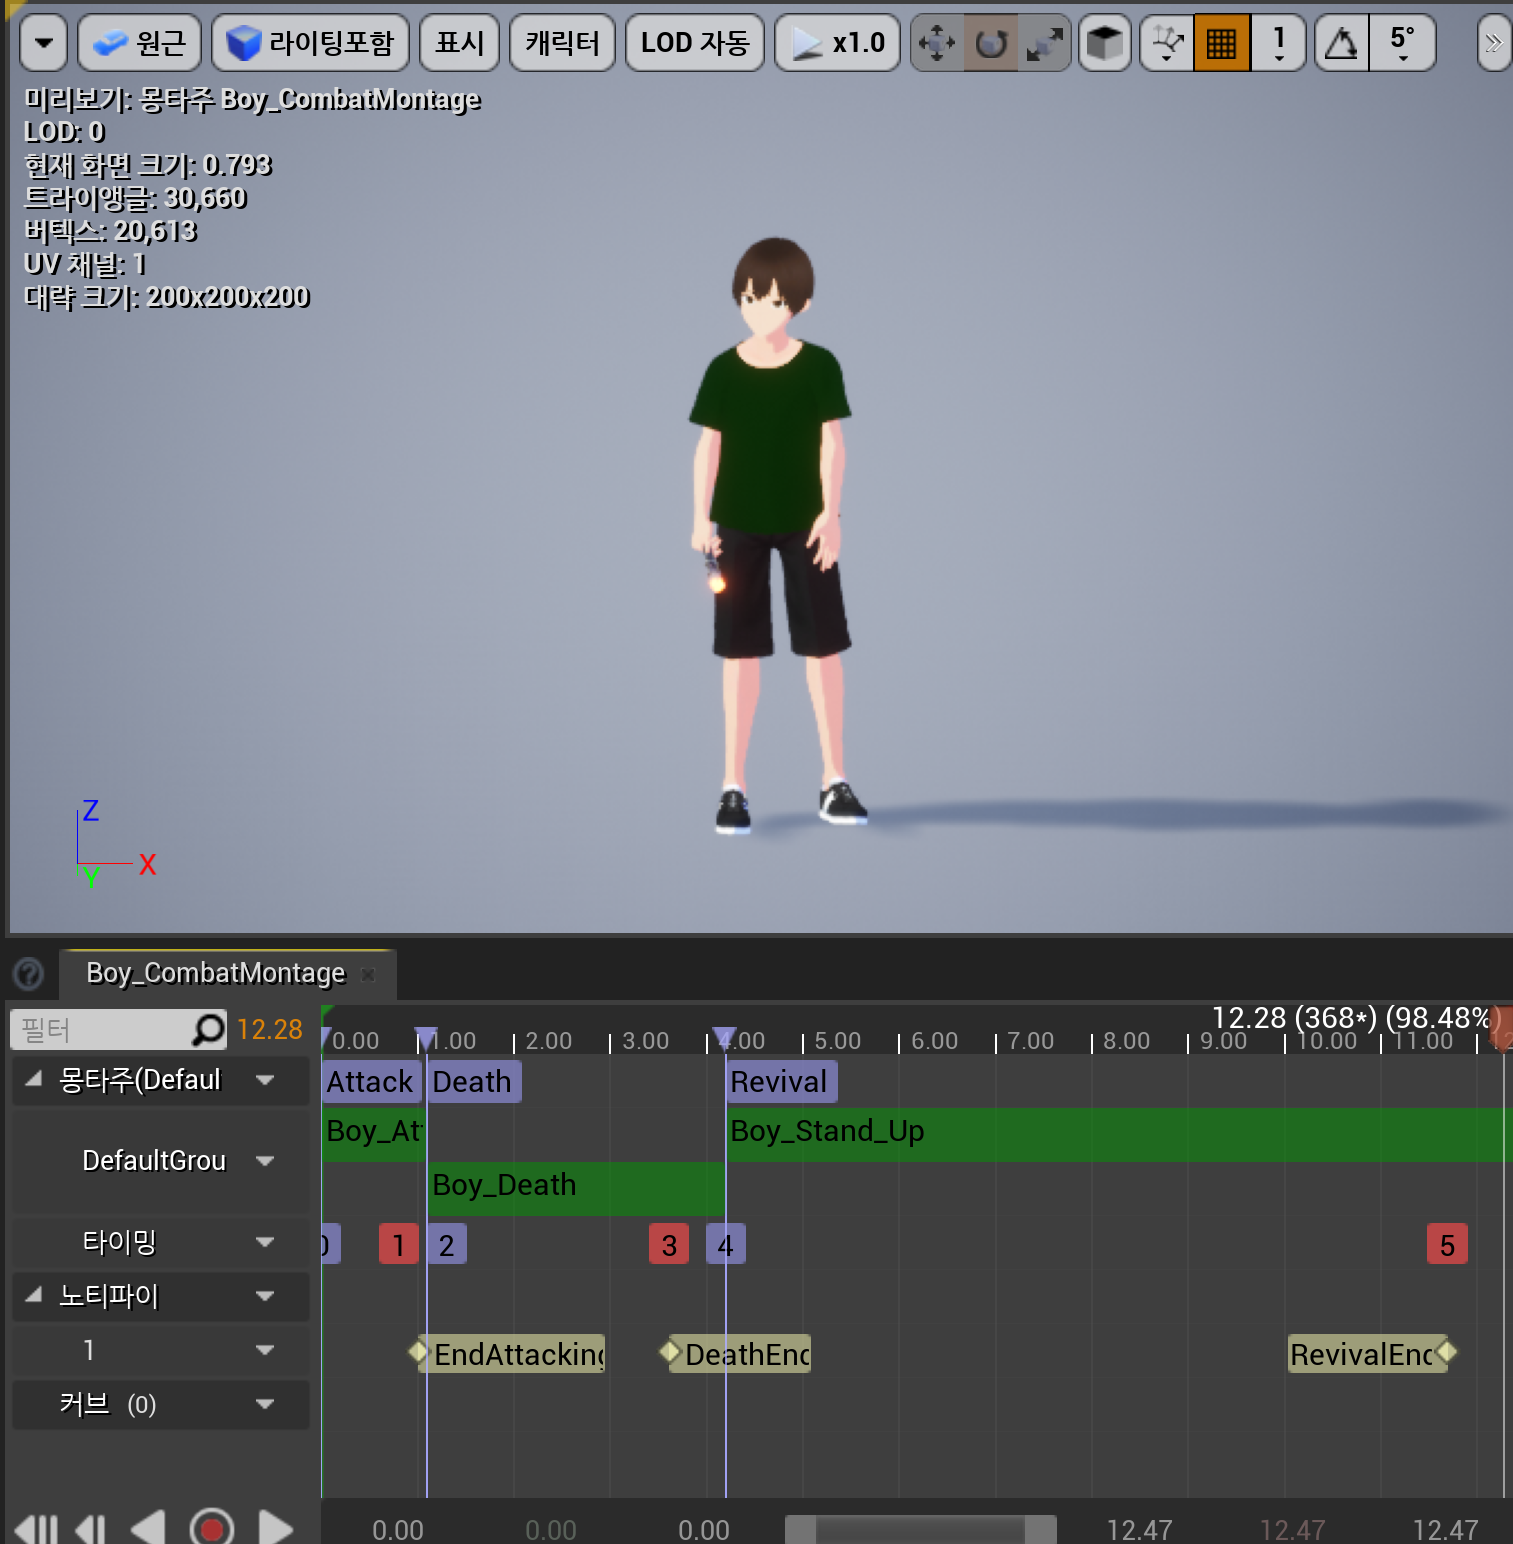Toggle the grid snapping icon
The image size is (1513, 1544).
pyautogui.click(x=1221, y=42)
